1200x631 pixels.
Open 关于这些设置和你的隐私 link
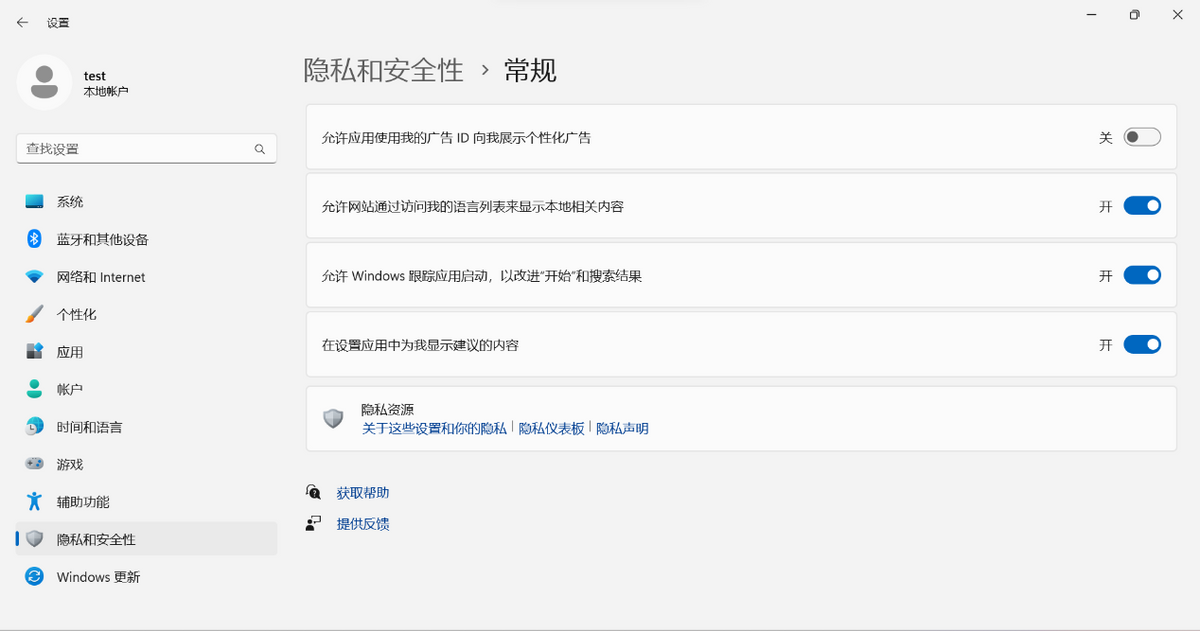click(434, 428)
